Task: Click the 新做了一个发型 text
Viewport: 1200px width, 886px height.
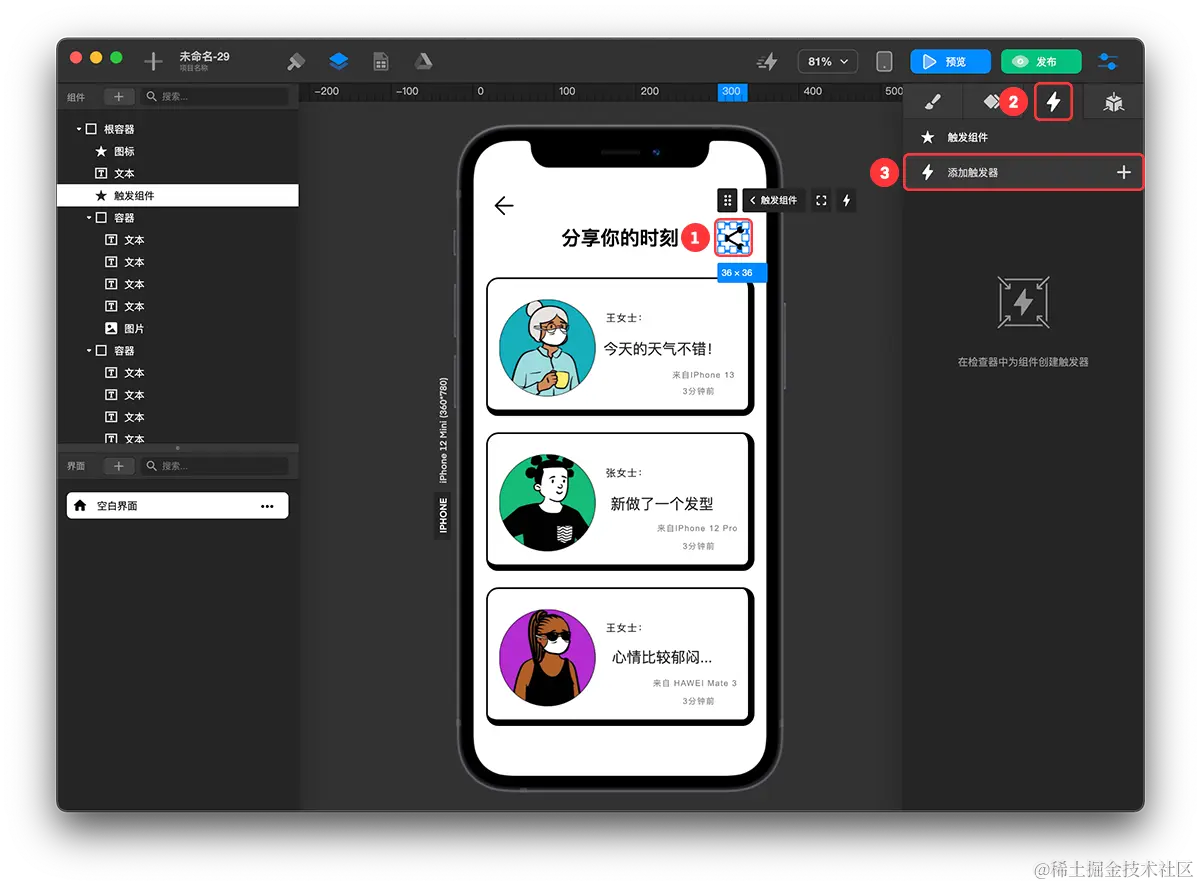Action: 662,504
